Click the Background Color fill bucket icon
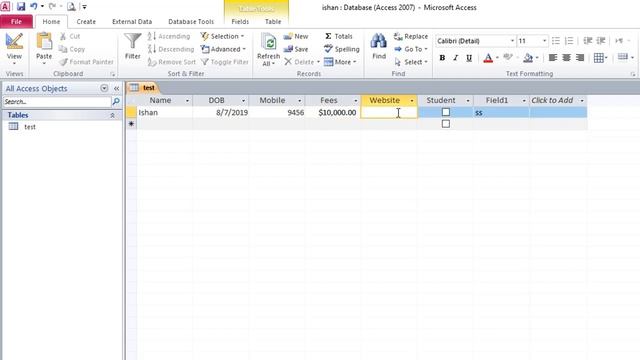Viewport: 640px width, 360px height. coord(528,58)
